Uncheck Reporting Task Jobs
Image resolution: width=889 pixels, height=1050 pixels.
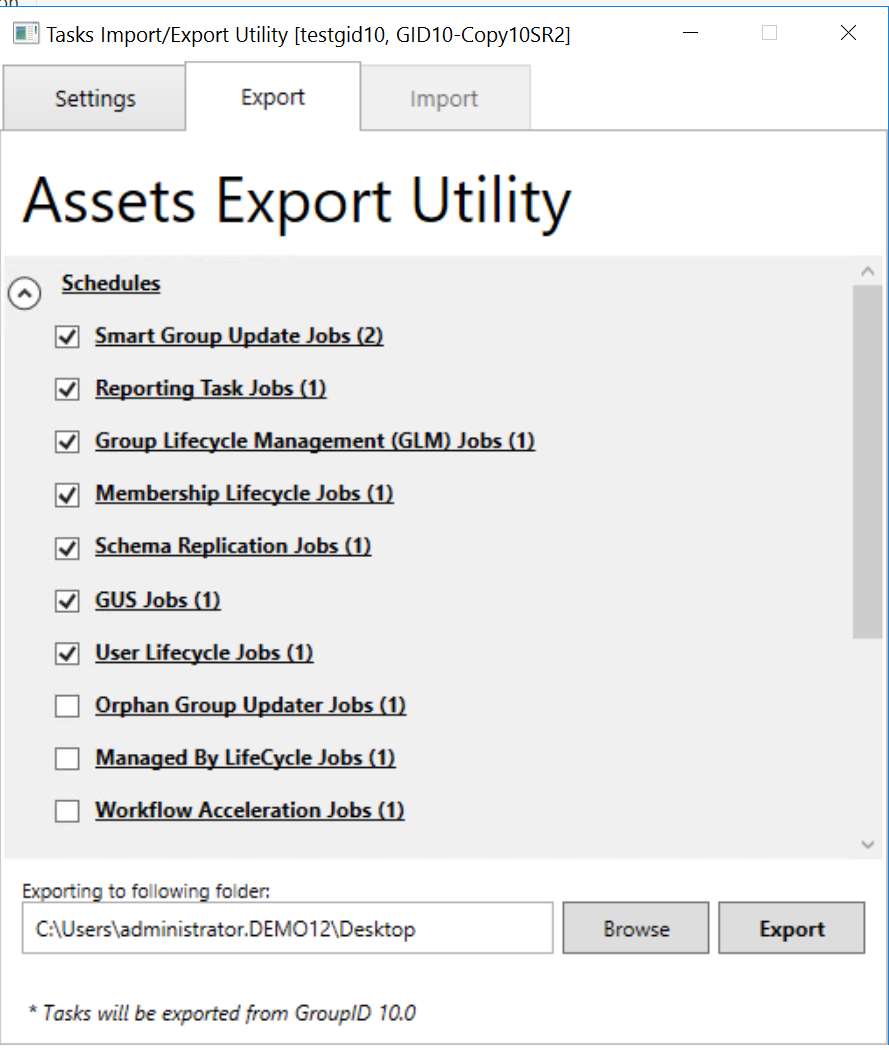[x=67, y=389]
